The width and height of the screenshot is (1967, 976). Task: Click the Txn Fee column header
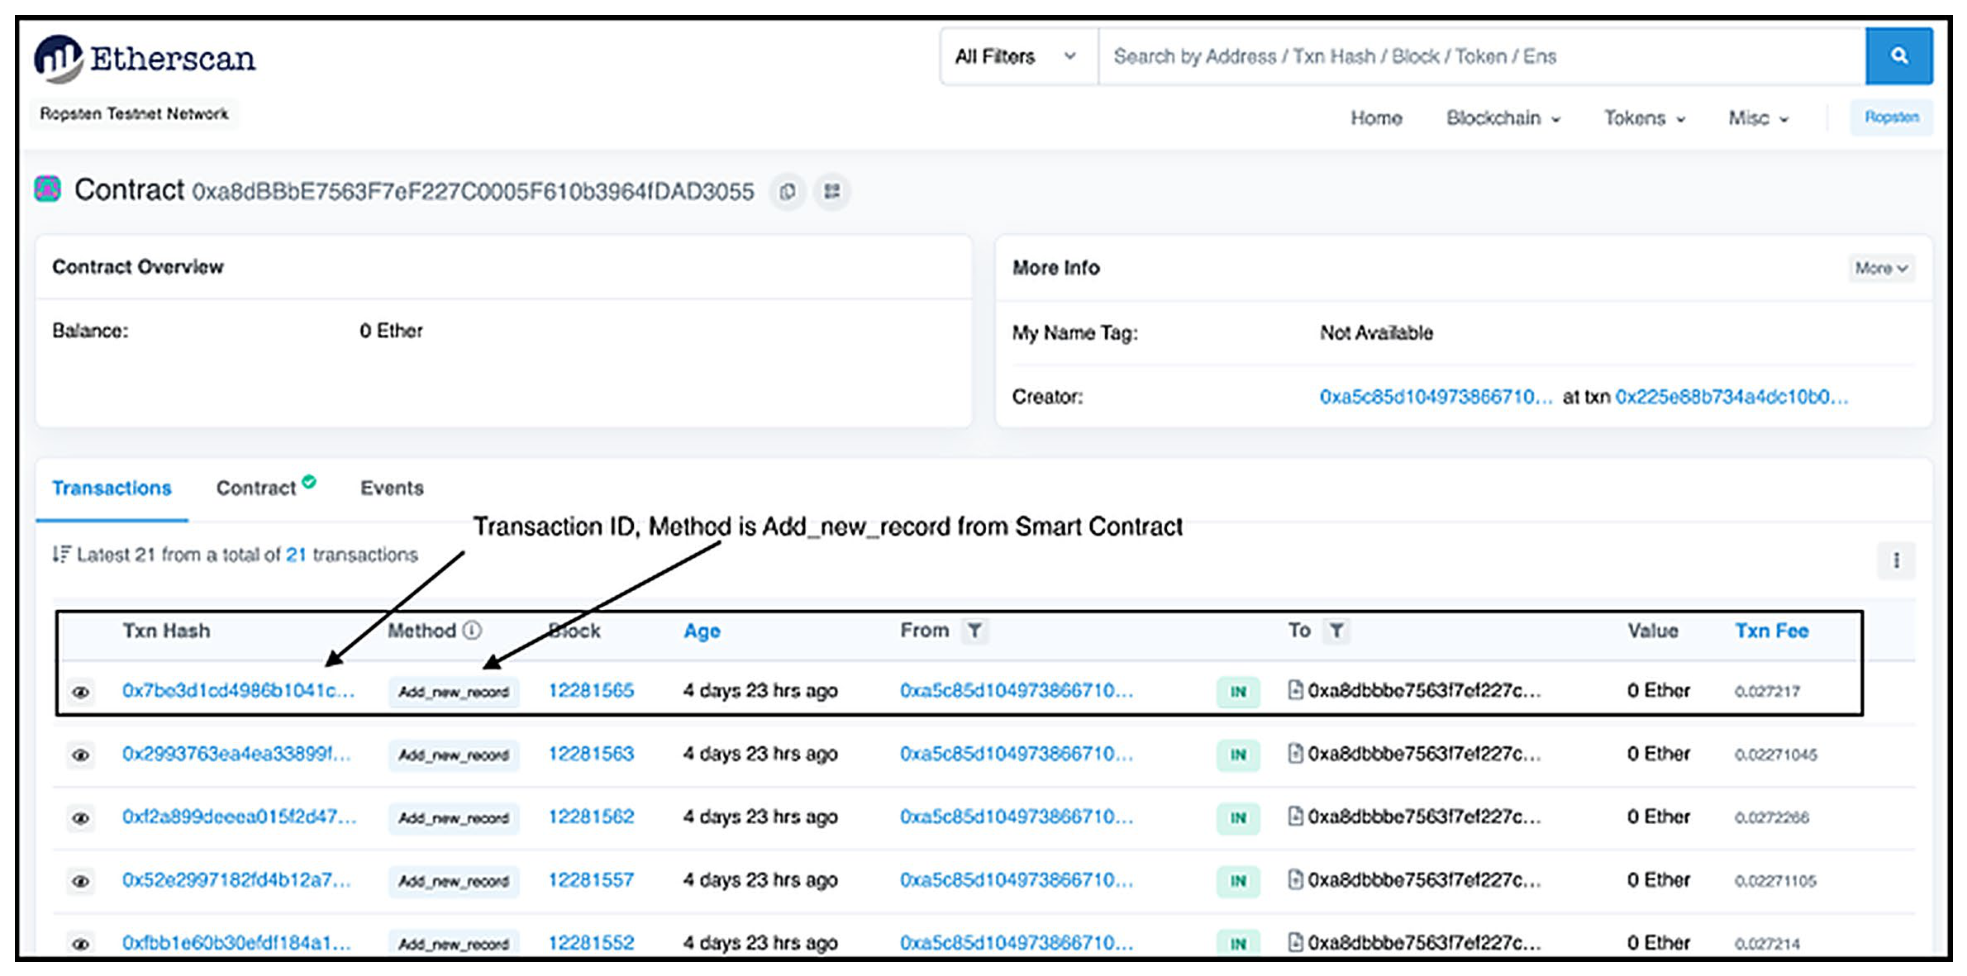point(1772,630)
